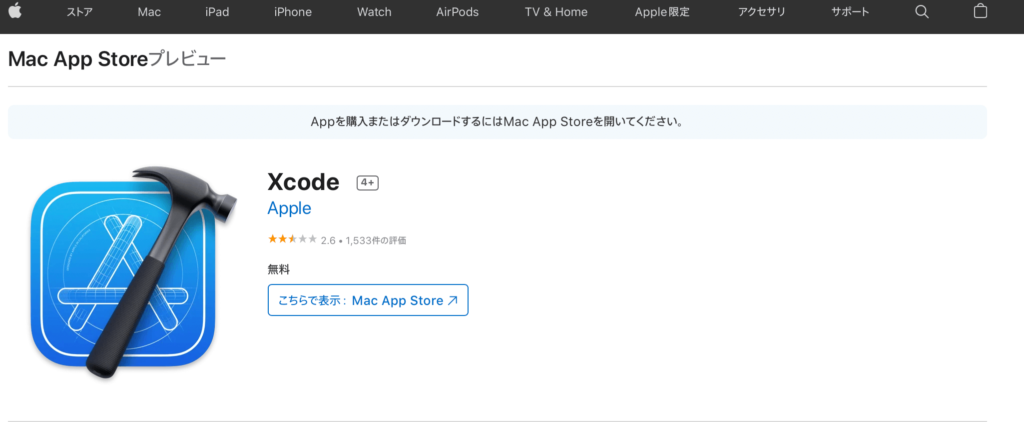This screenshot has width=1024, height=422.
Task: Click the 無料 price label
Action: [x=278, y=269]
